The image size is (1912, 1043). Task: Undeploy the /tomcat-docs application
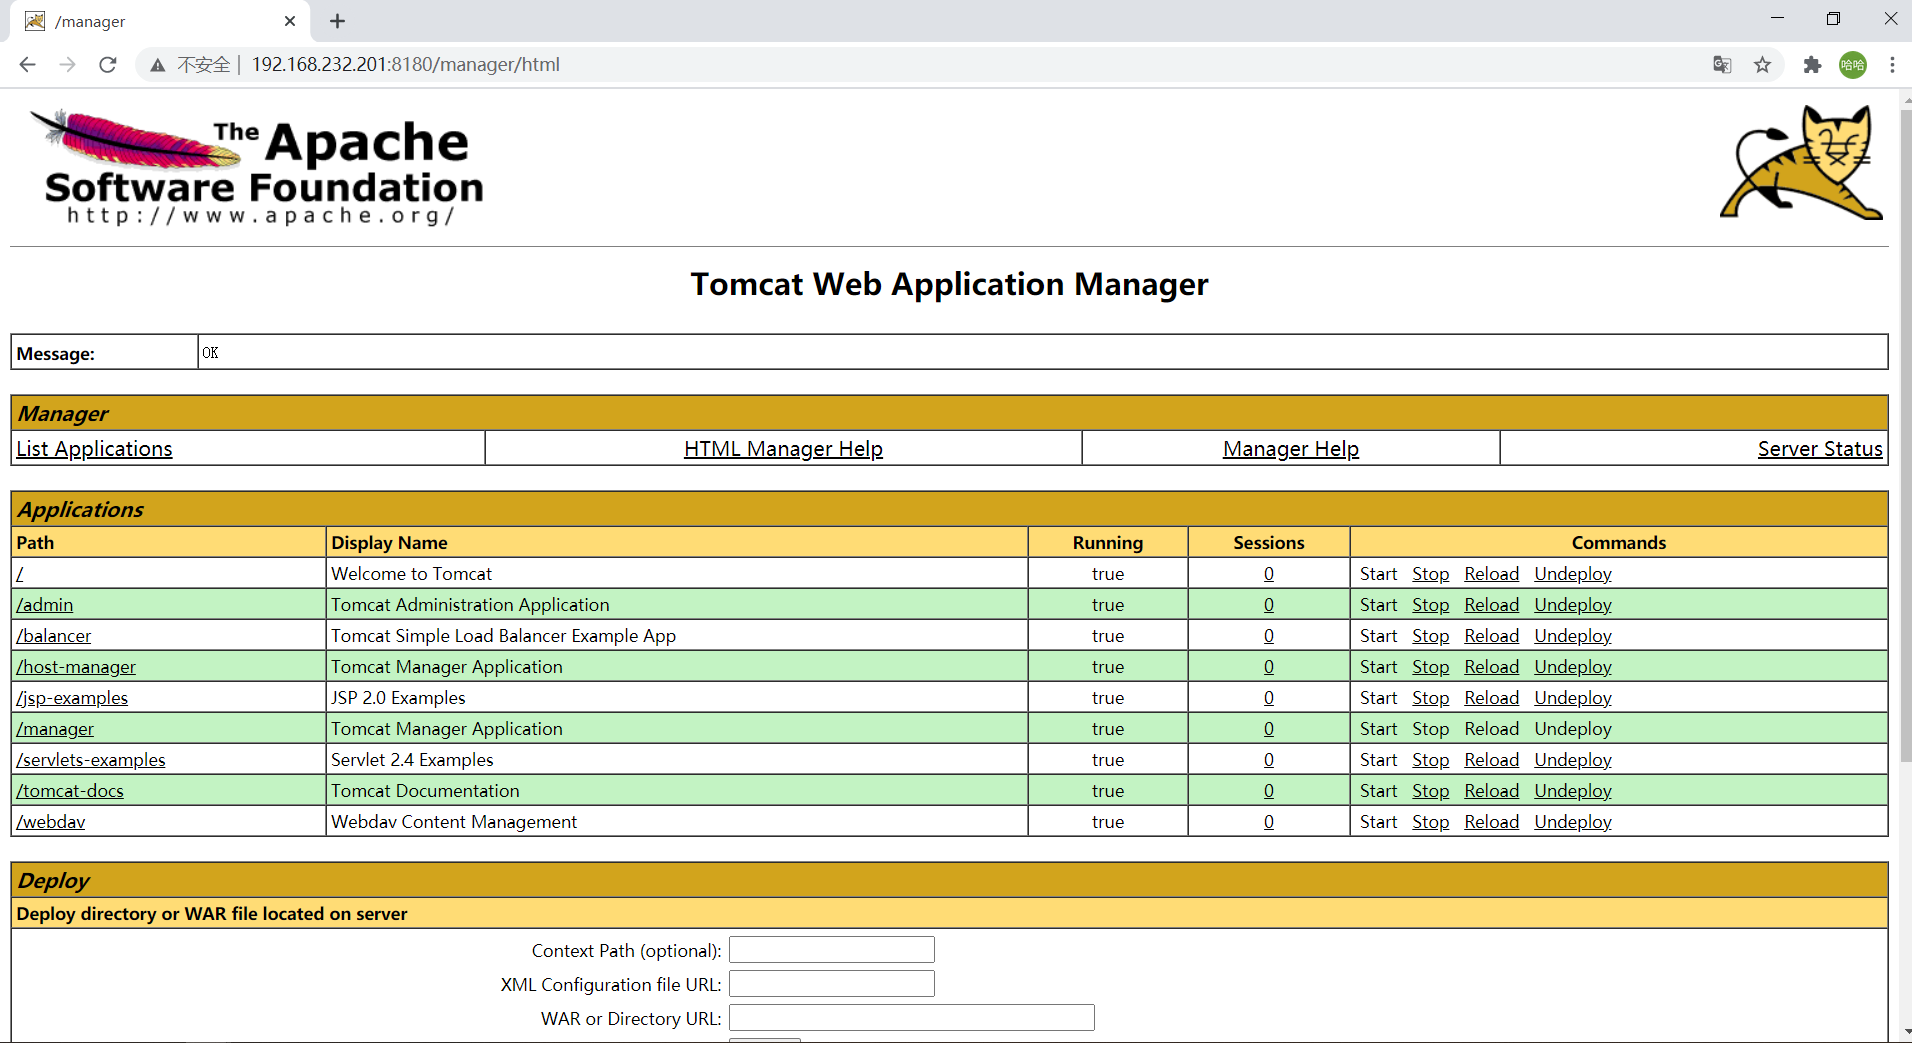click(x=1573, y=791)
